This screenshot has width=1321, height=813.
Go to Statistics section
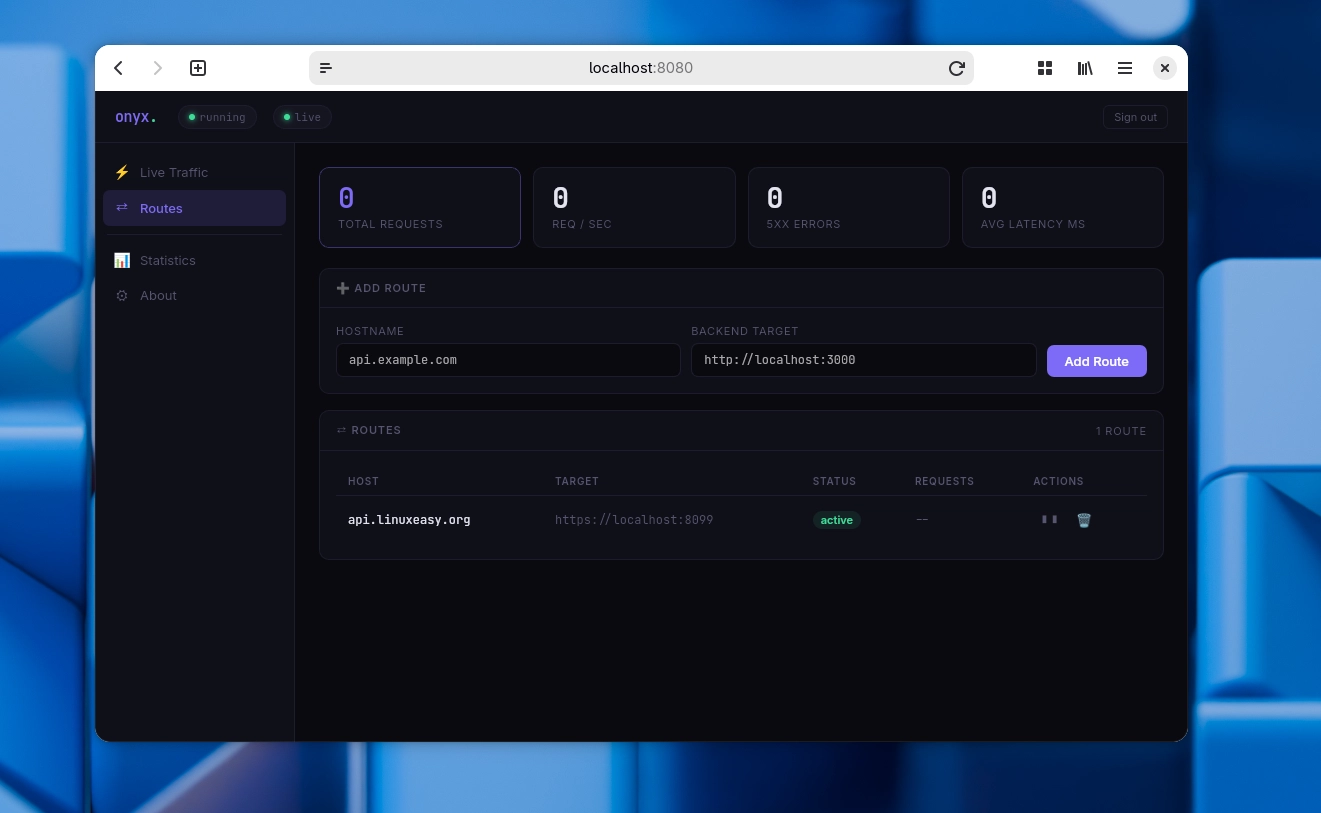point(167,260)
